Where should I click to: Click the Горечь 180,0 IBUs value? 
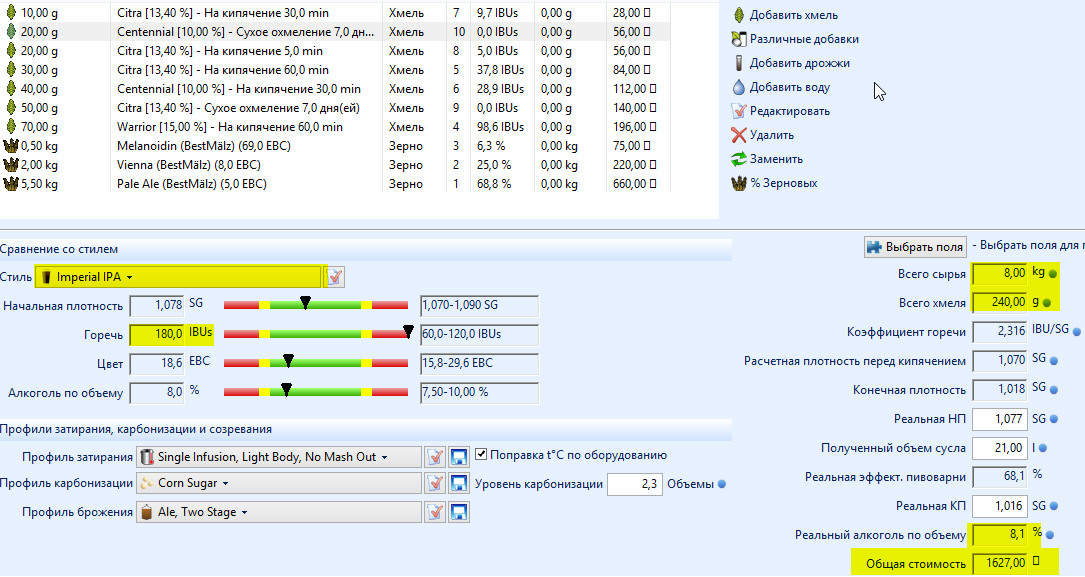(x=156, y=334)
